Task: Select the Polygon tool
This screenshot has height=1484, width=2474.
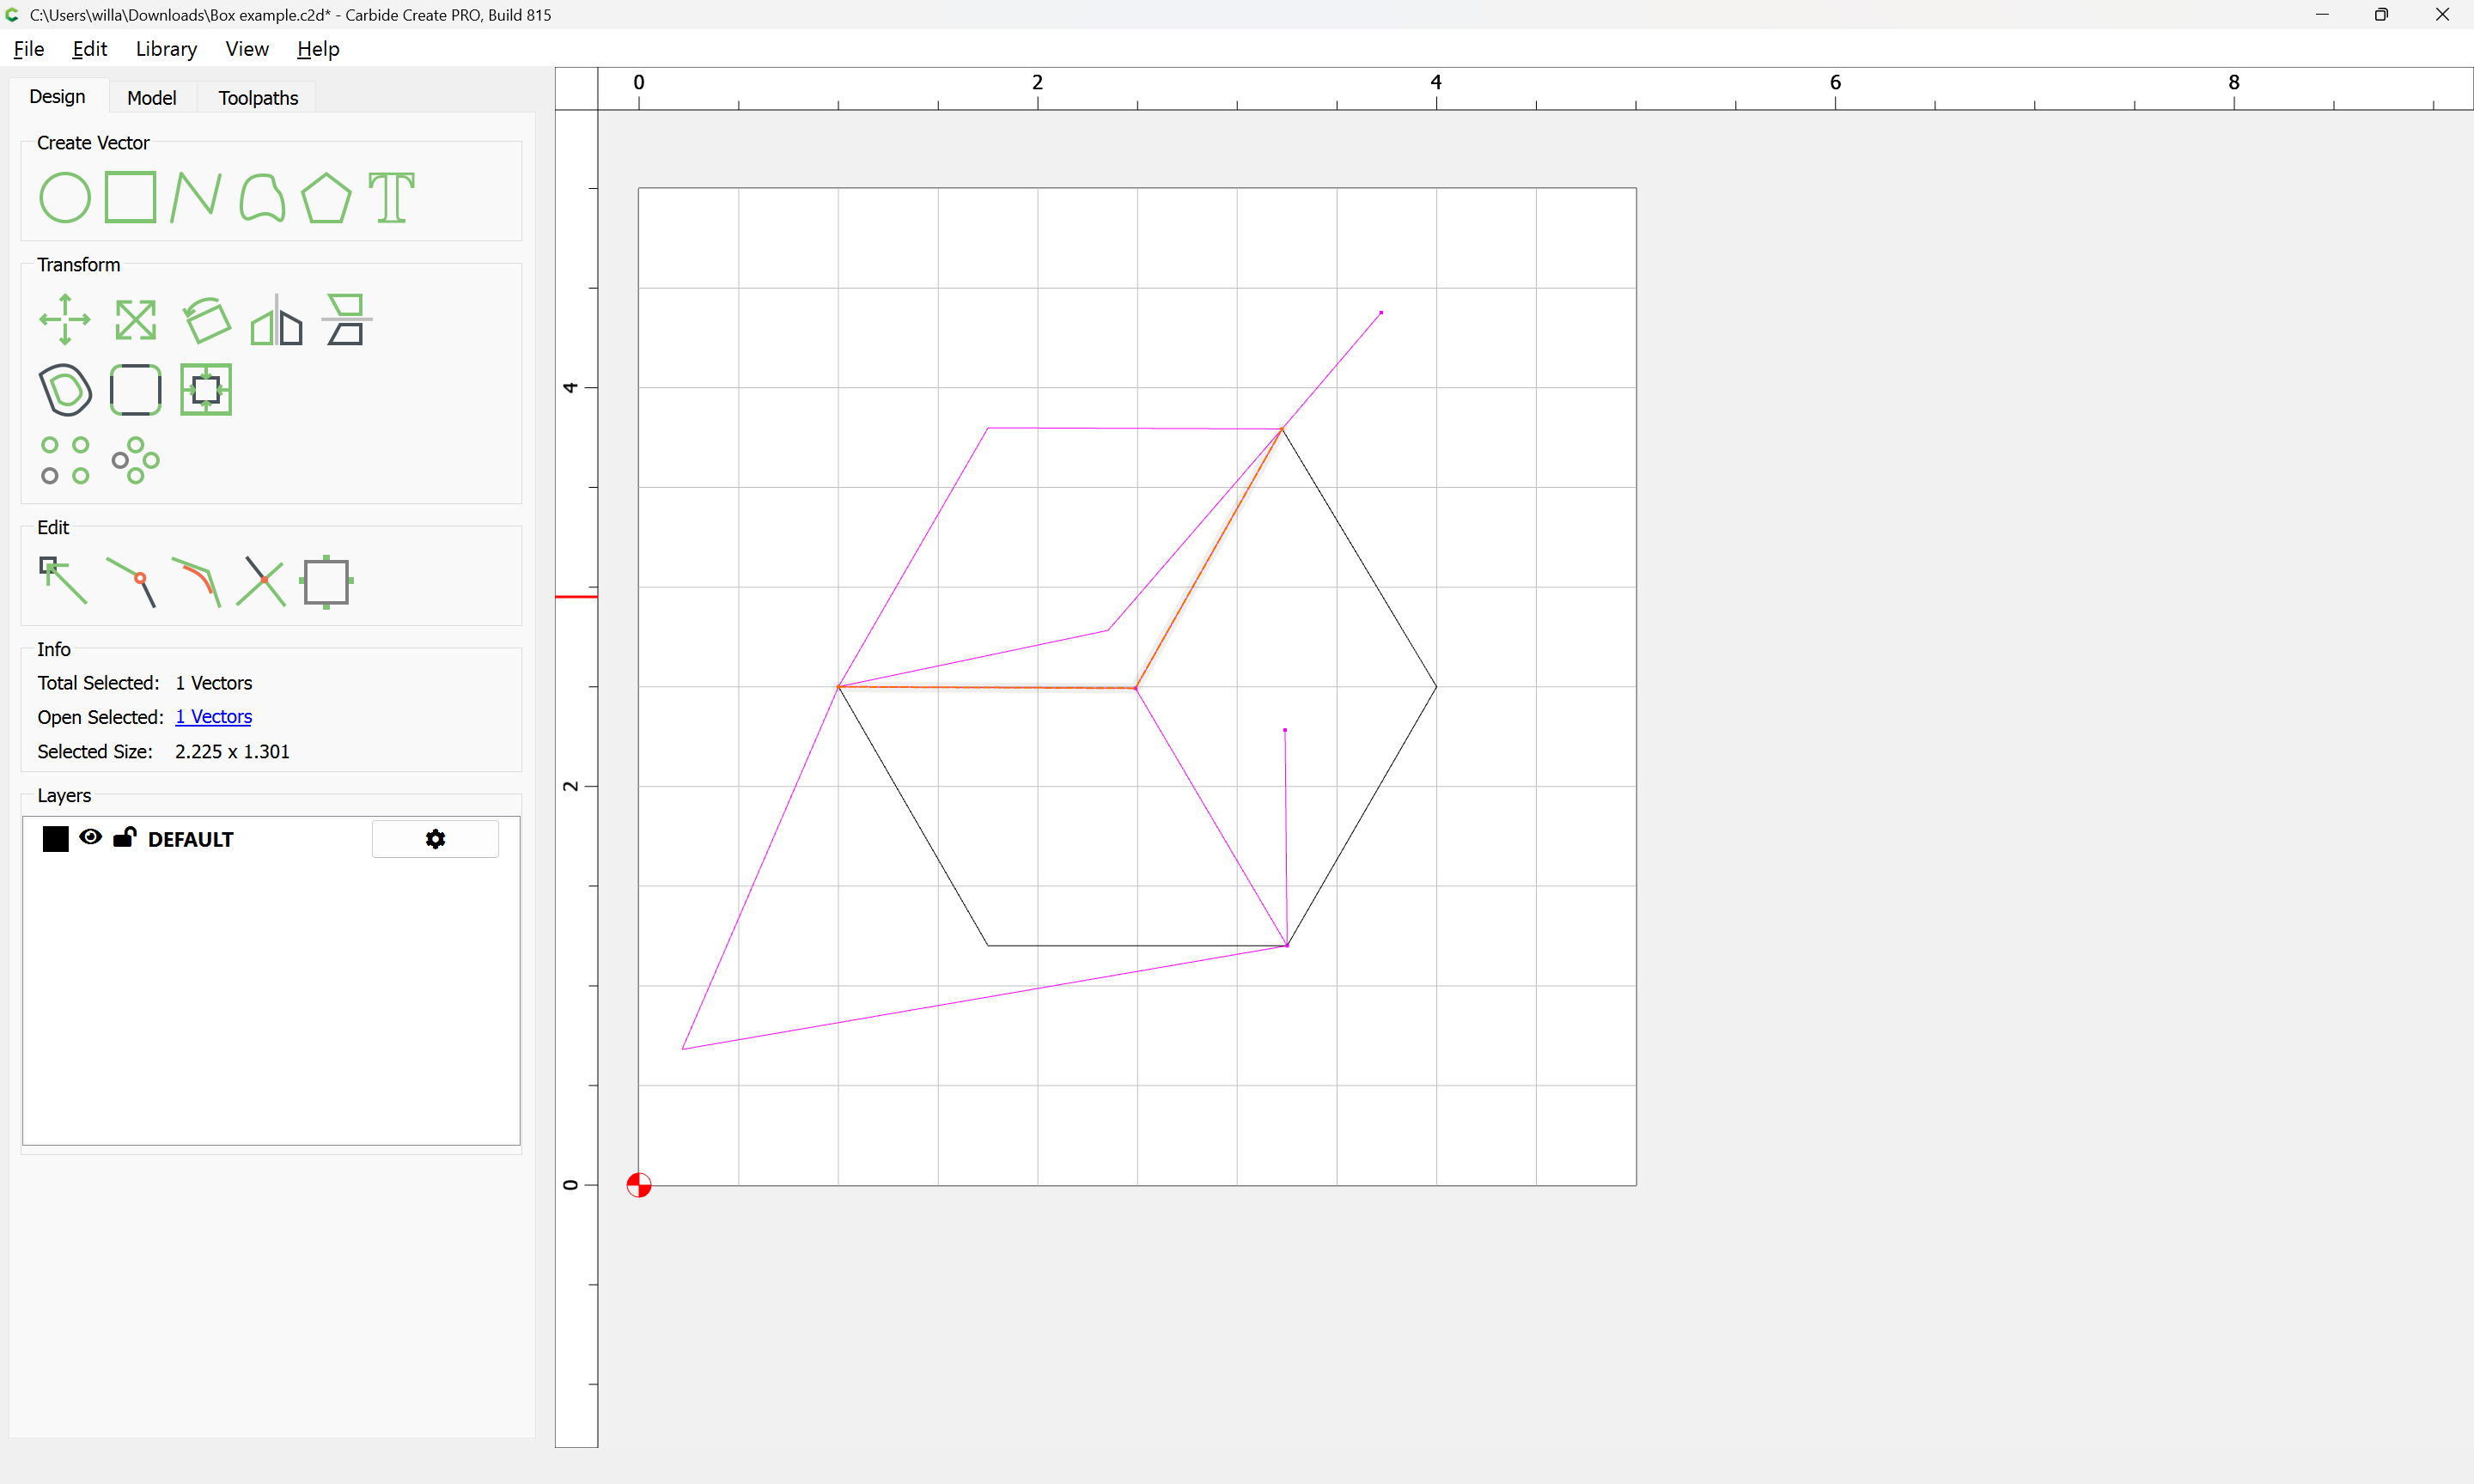Action: [326, 197]
